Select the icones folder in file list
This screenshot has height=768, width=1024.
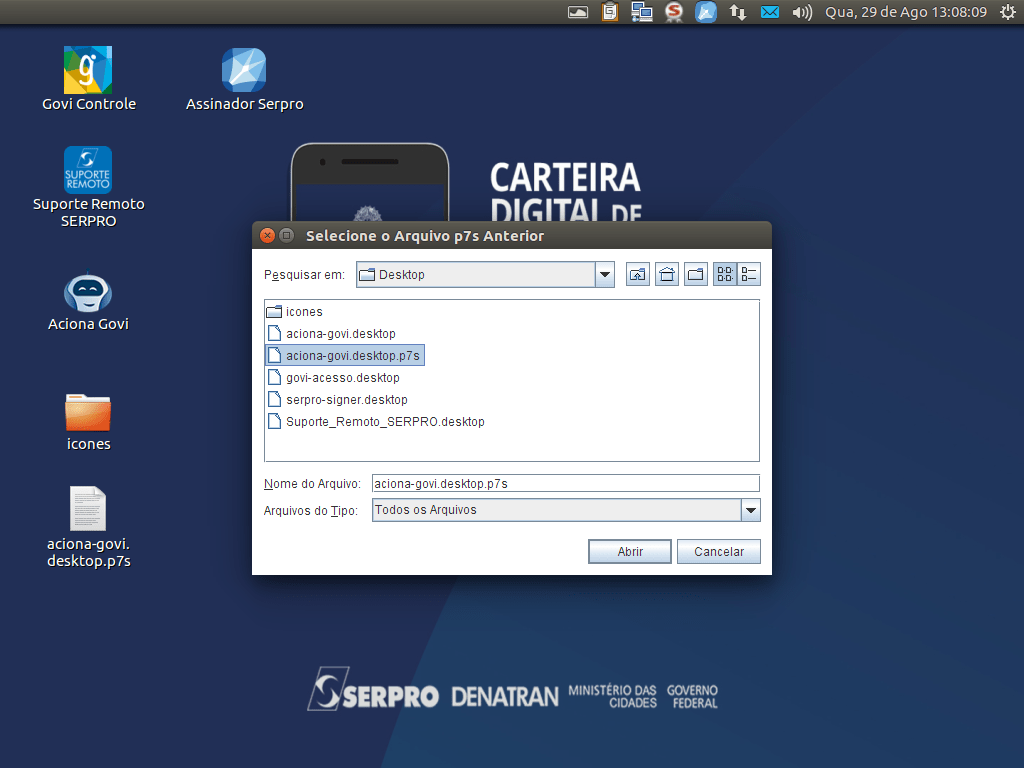(x=295, y=312)
